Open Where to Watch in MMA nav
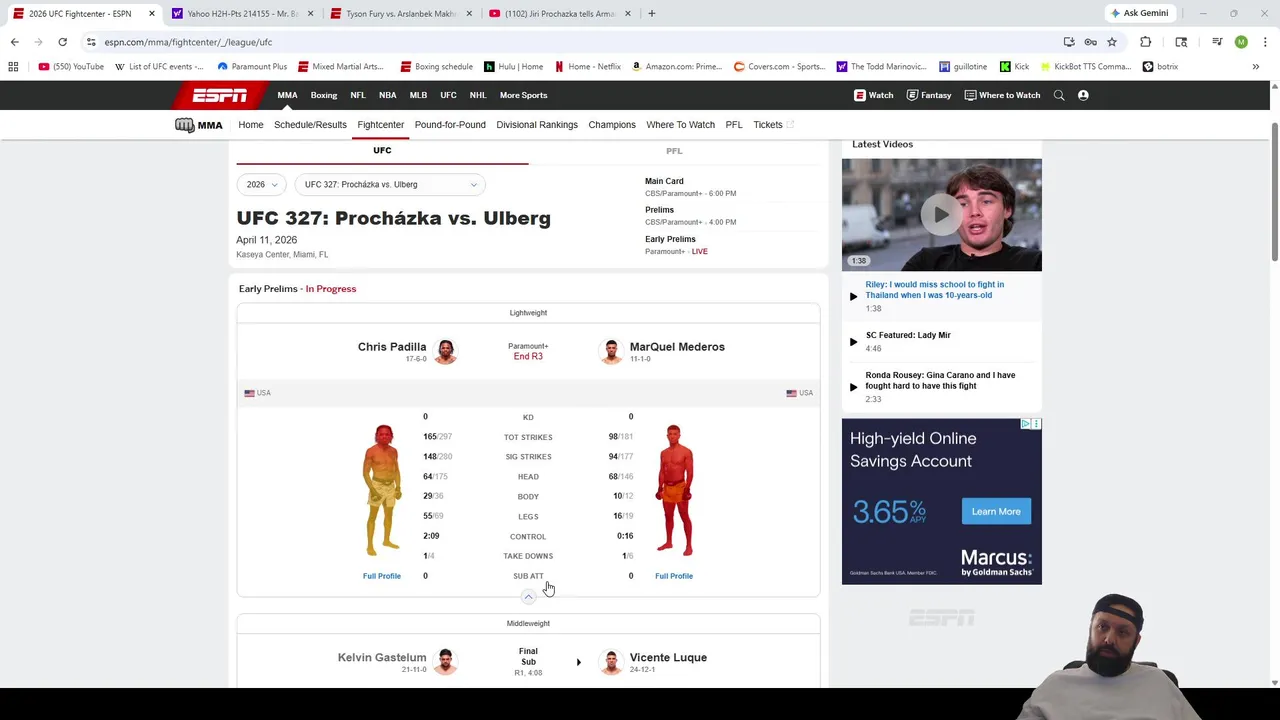 click(x=680, y=125)
